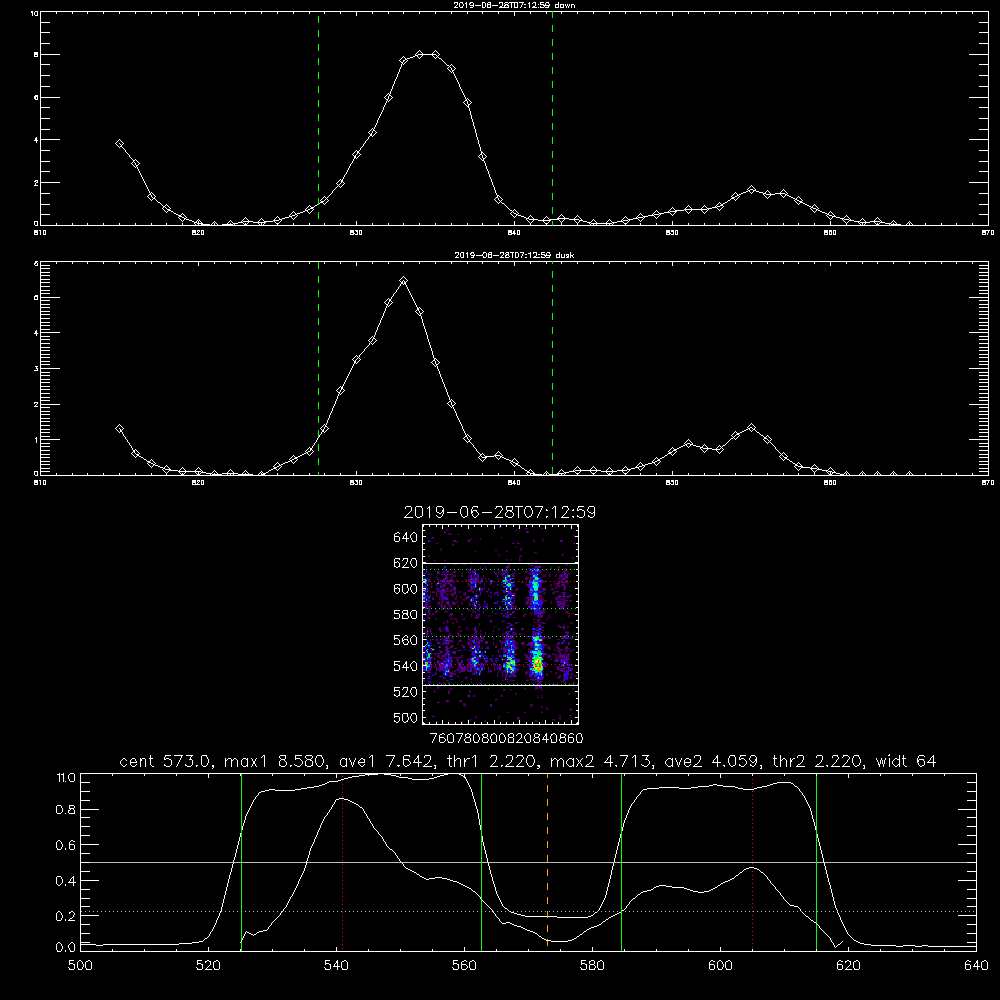
Task: Click y-axis label 8 on dawn plot
Action: pyautogui.click(x=36, y=55)
